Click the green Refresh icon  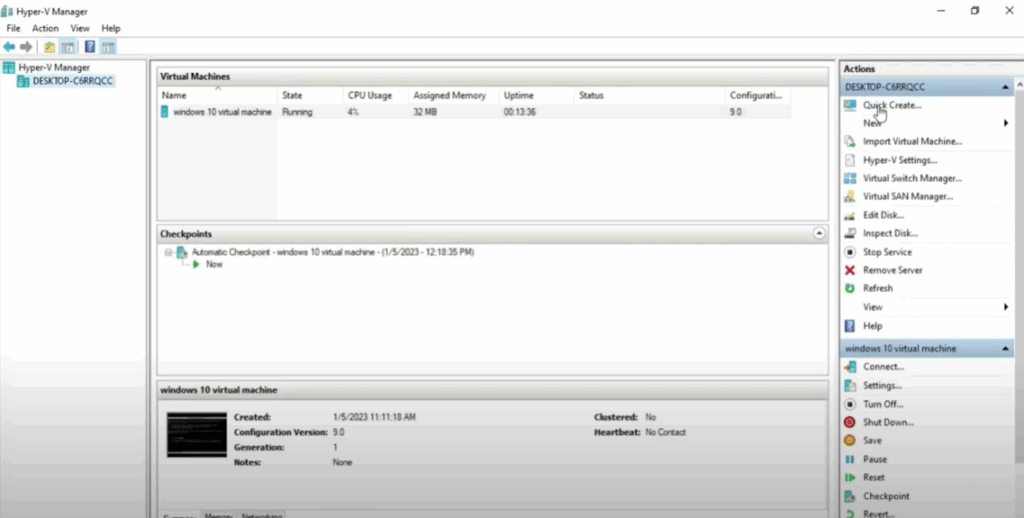pos(850,288)
